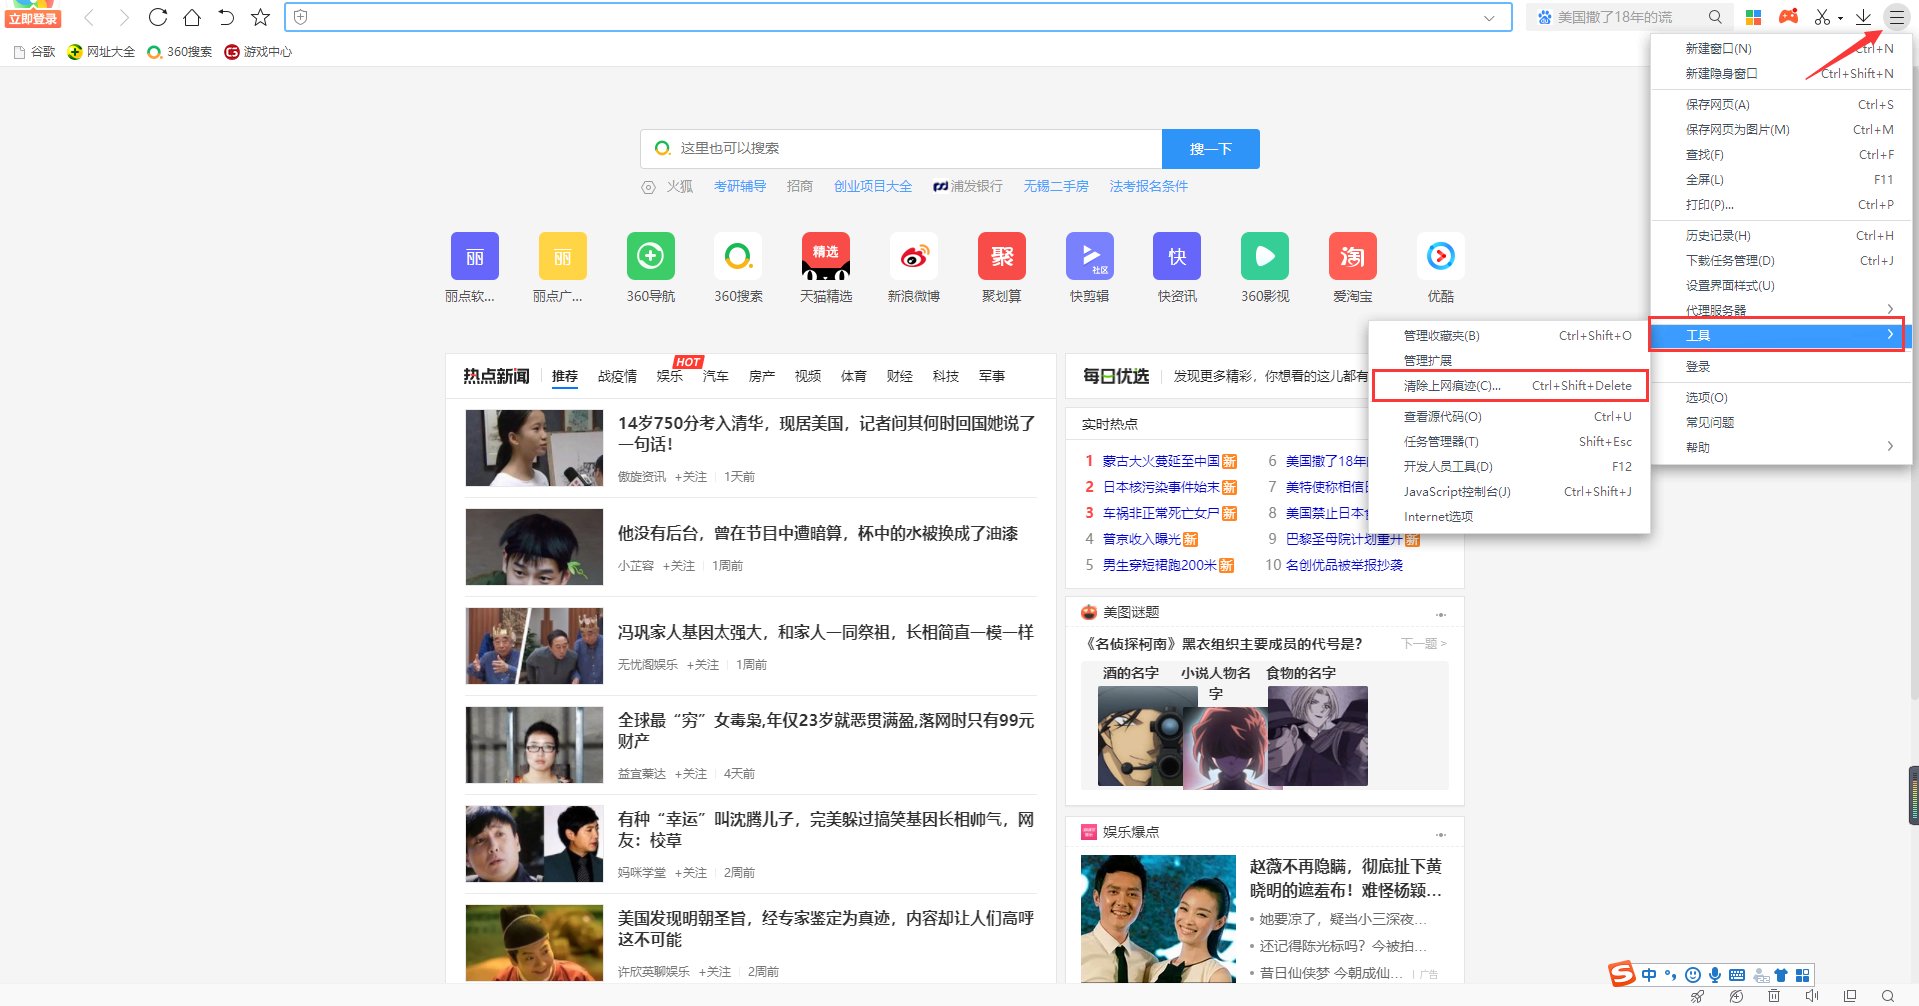
Task: Select 新建窗口(N) from the menu
Action: point(1782,48)
